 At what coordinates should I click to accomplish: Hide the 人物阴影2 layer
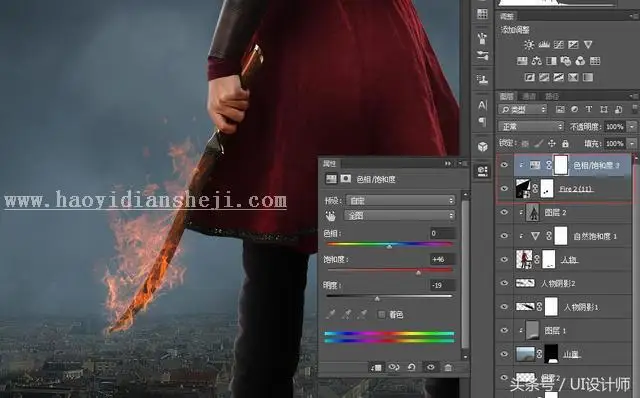tap(504, 283)
